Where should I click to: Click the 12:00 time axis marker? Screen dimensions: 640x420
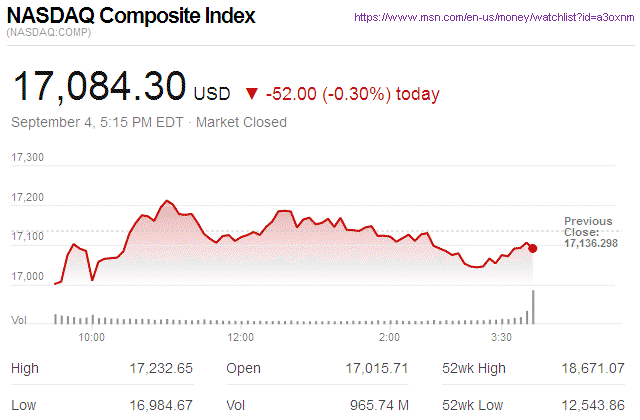241,337
